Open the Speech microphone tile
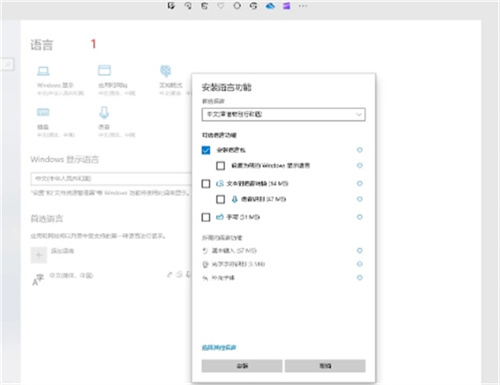 pos(116,122)
